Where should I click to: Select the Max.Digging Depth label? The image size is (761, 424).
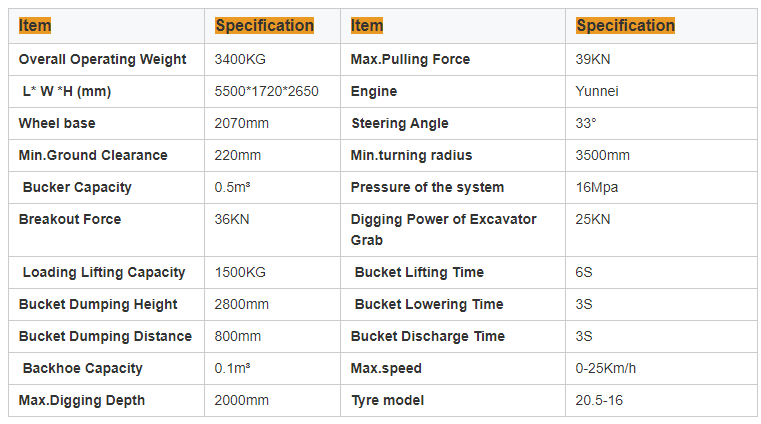[x=82, y=400]
